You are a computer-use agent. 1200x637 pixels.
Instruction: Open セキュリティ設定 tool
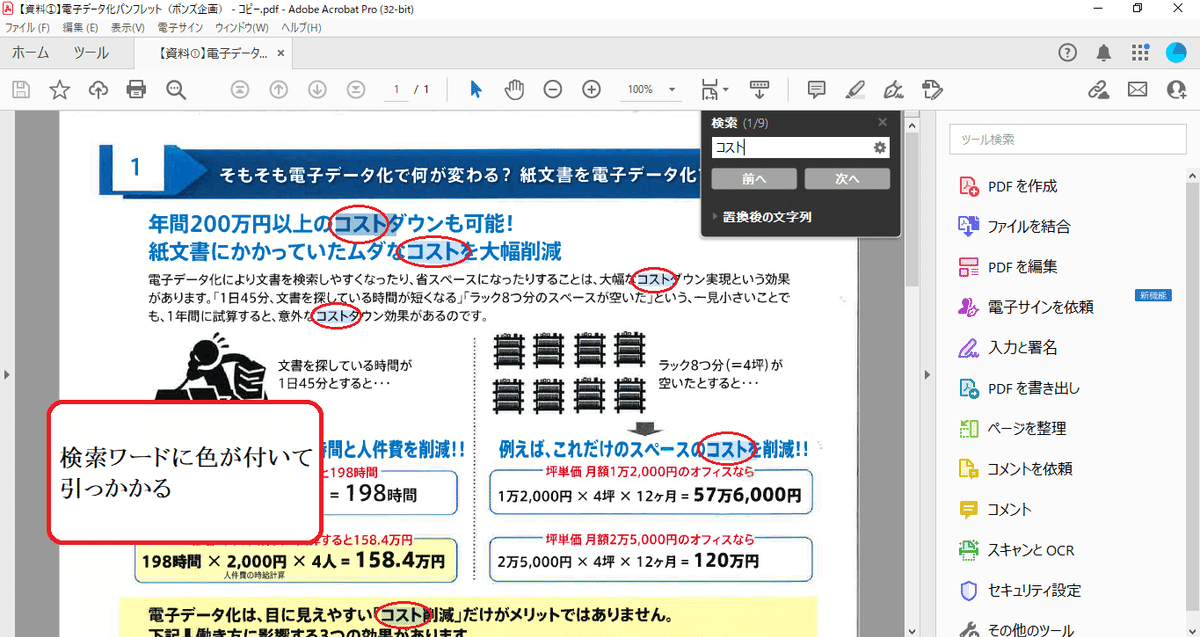(x=1019, y=590)
